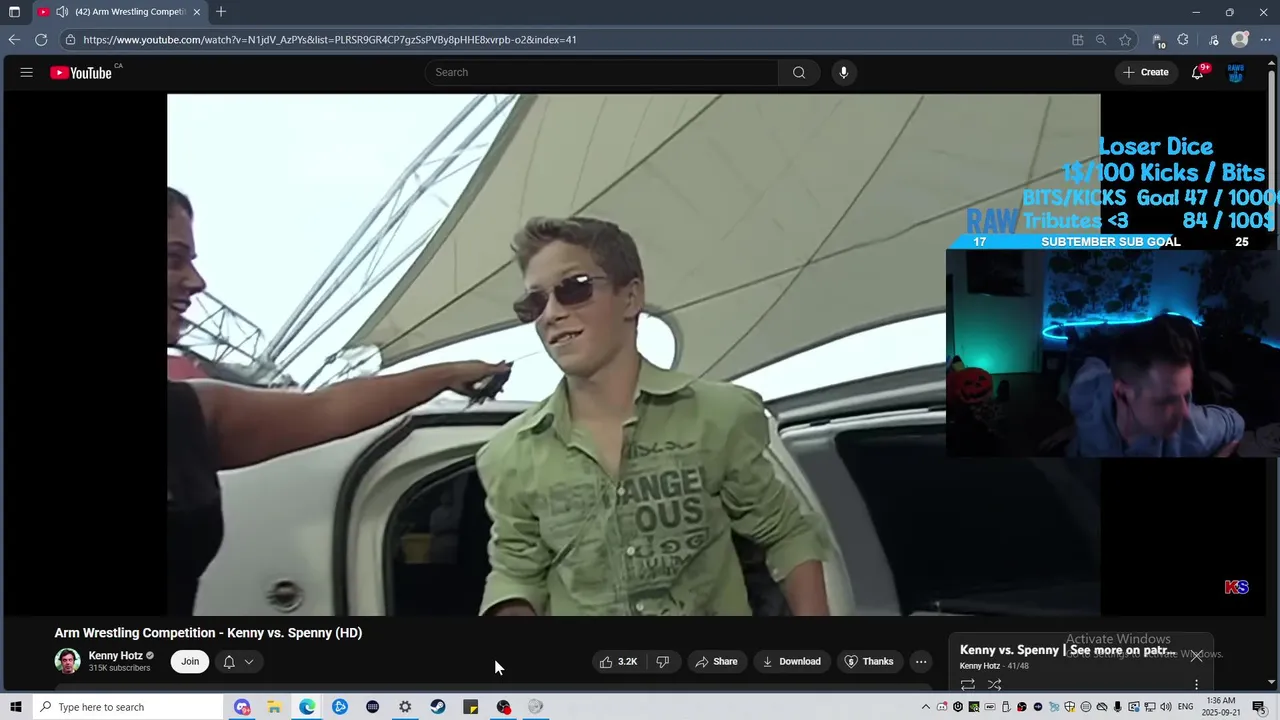Image resolution: width=1280 pixels, height=720 pixels.
Task: Close the Arm Wrestling tab
Action: pyautogui.click(x=197, y=12)
